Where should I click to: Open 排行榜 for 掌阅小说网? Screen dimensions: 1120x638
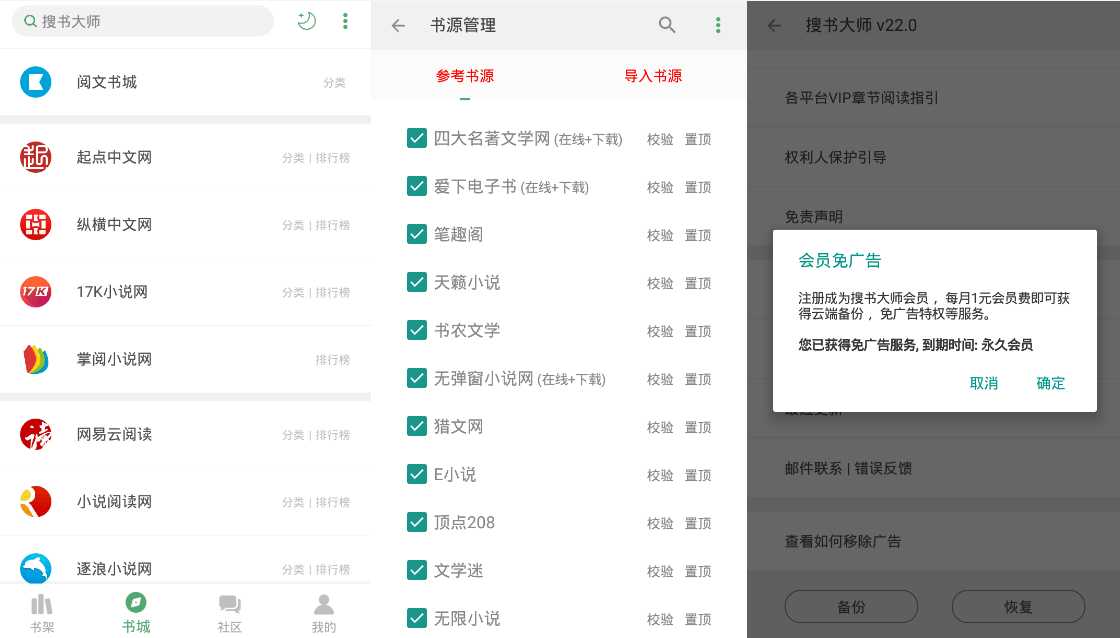click(333, 360)
